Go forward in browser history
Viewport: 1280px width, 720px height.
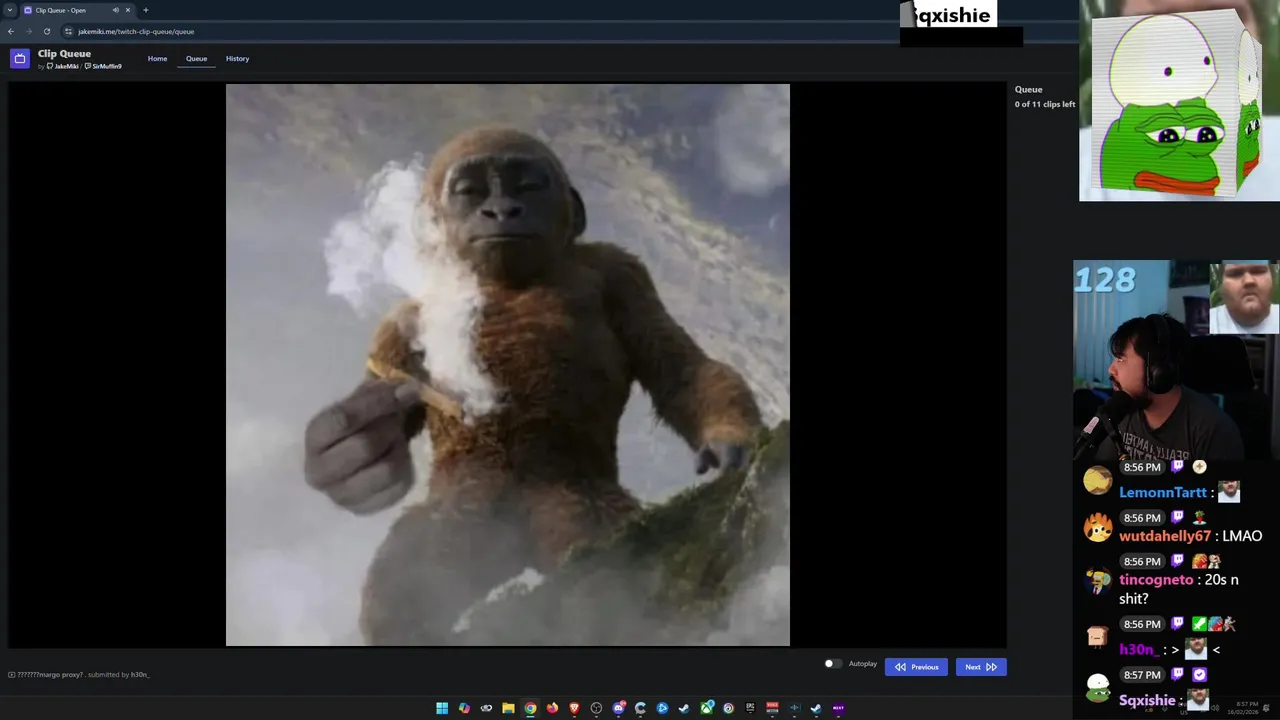tap(28, 31)
